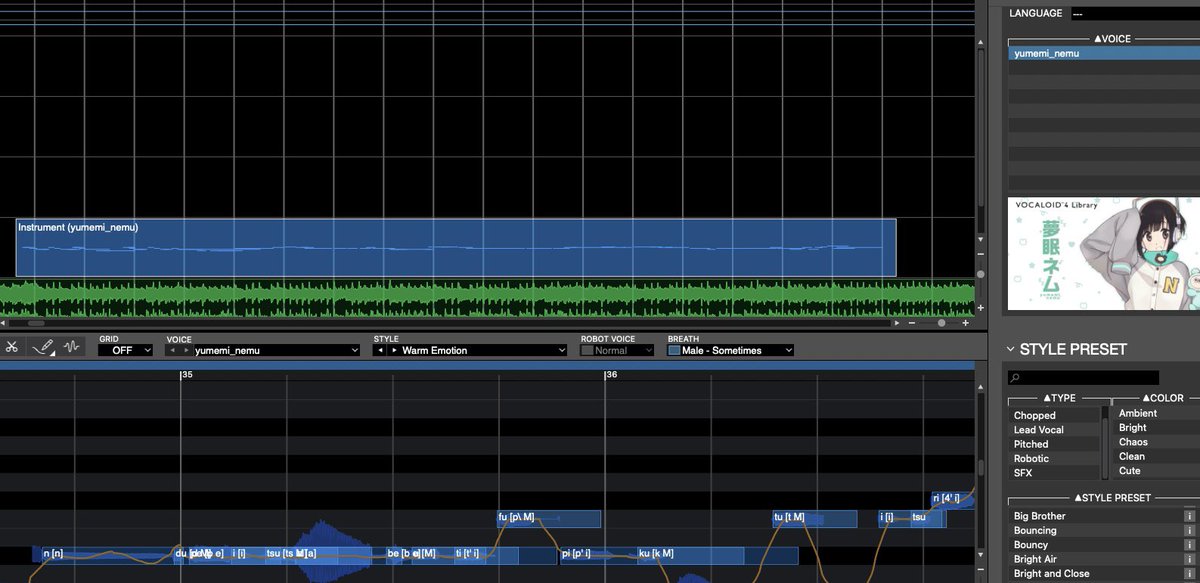Choose the Bouncing style preset
The width and height of the screenshot is (1200, 583).
point(1095,531)
